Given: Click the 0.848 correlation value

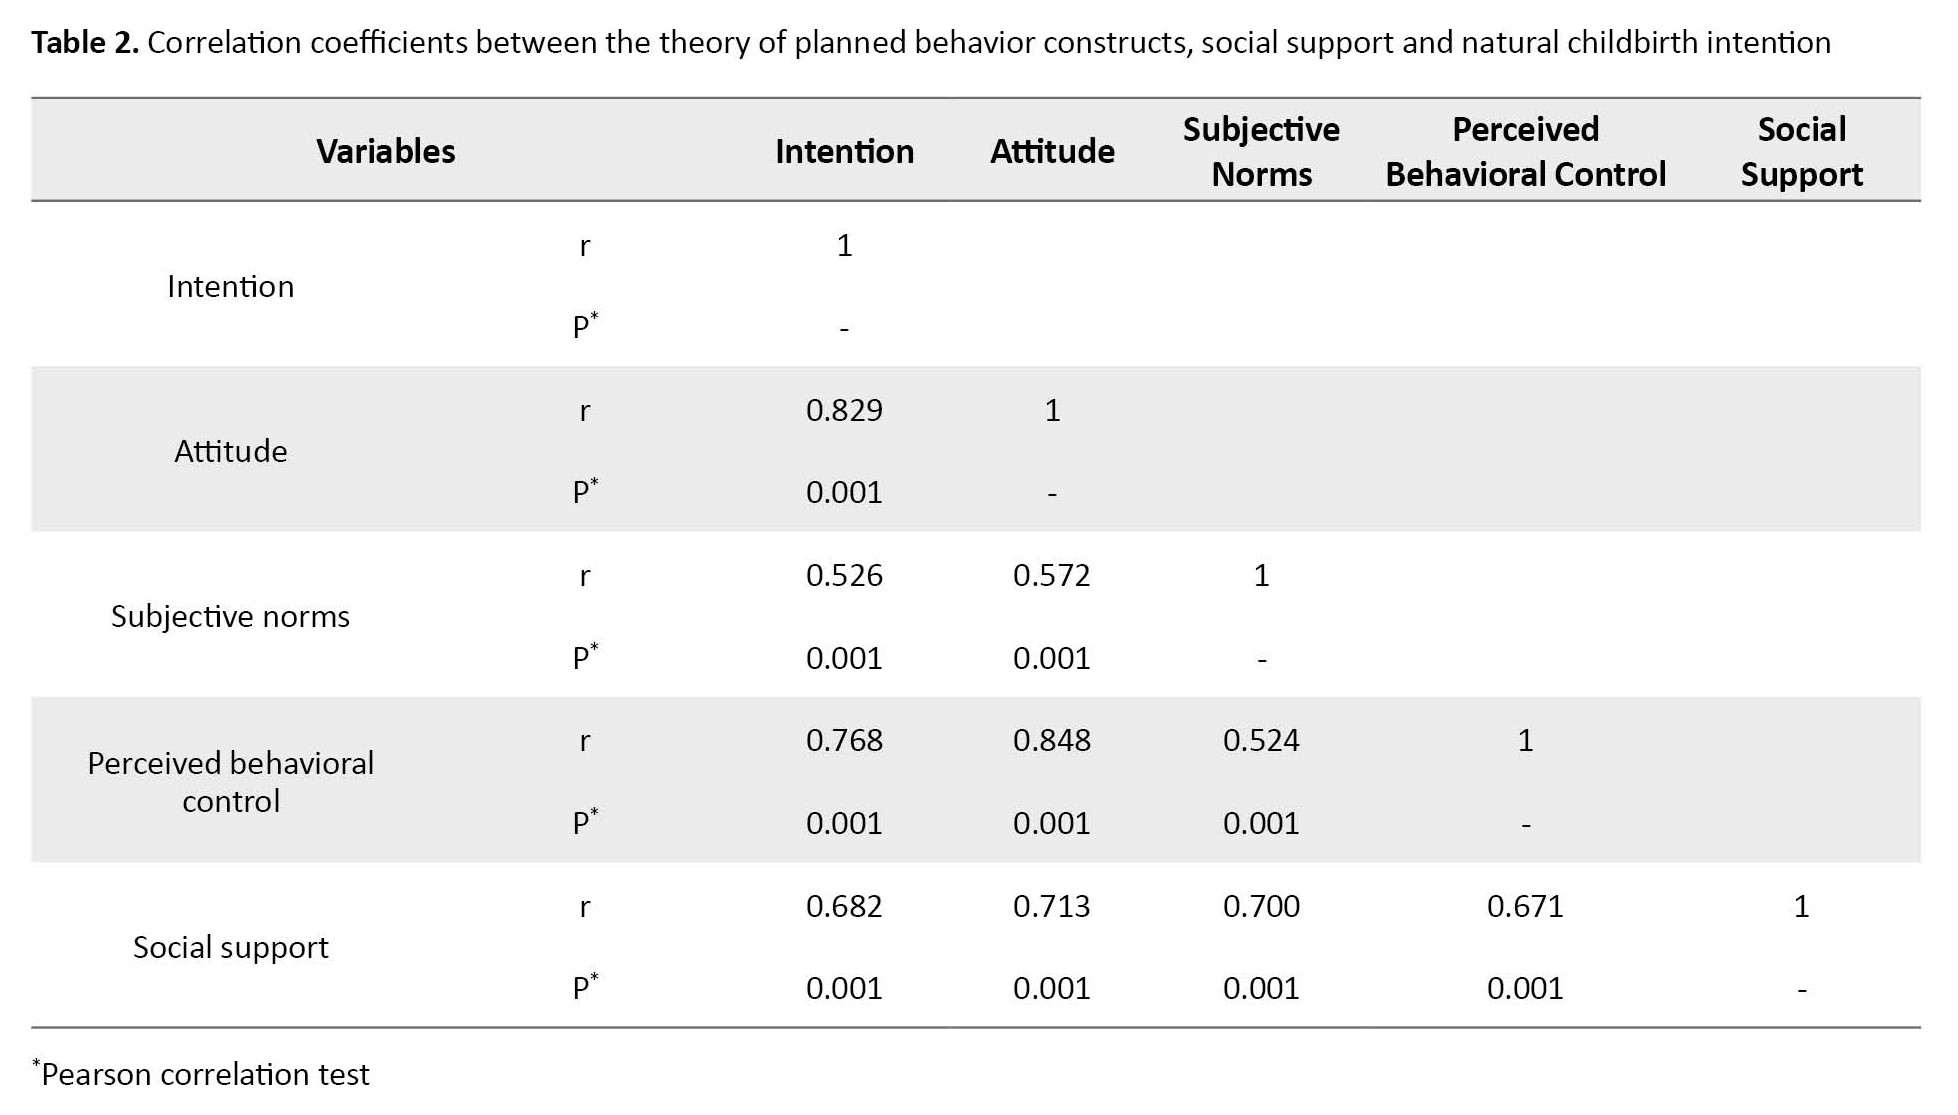Looking at the screenshot, I should 1052,740.
